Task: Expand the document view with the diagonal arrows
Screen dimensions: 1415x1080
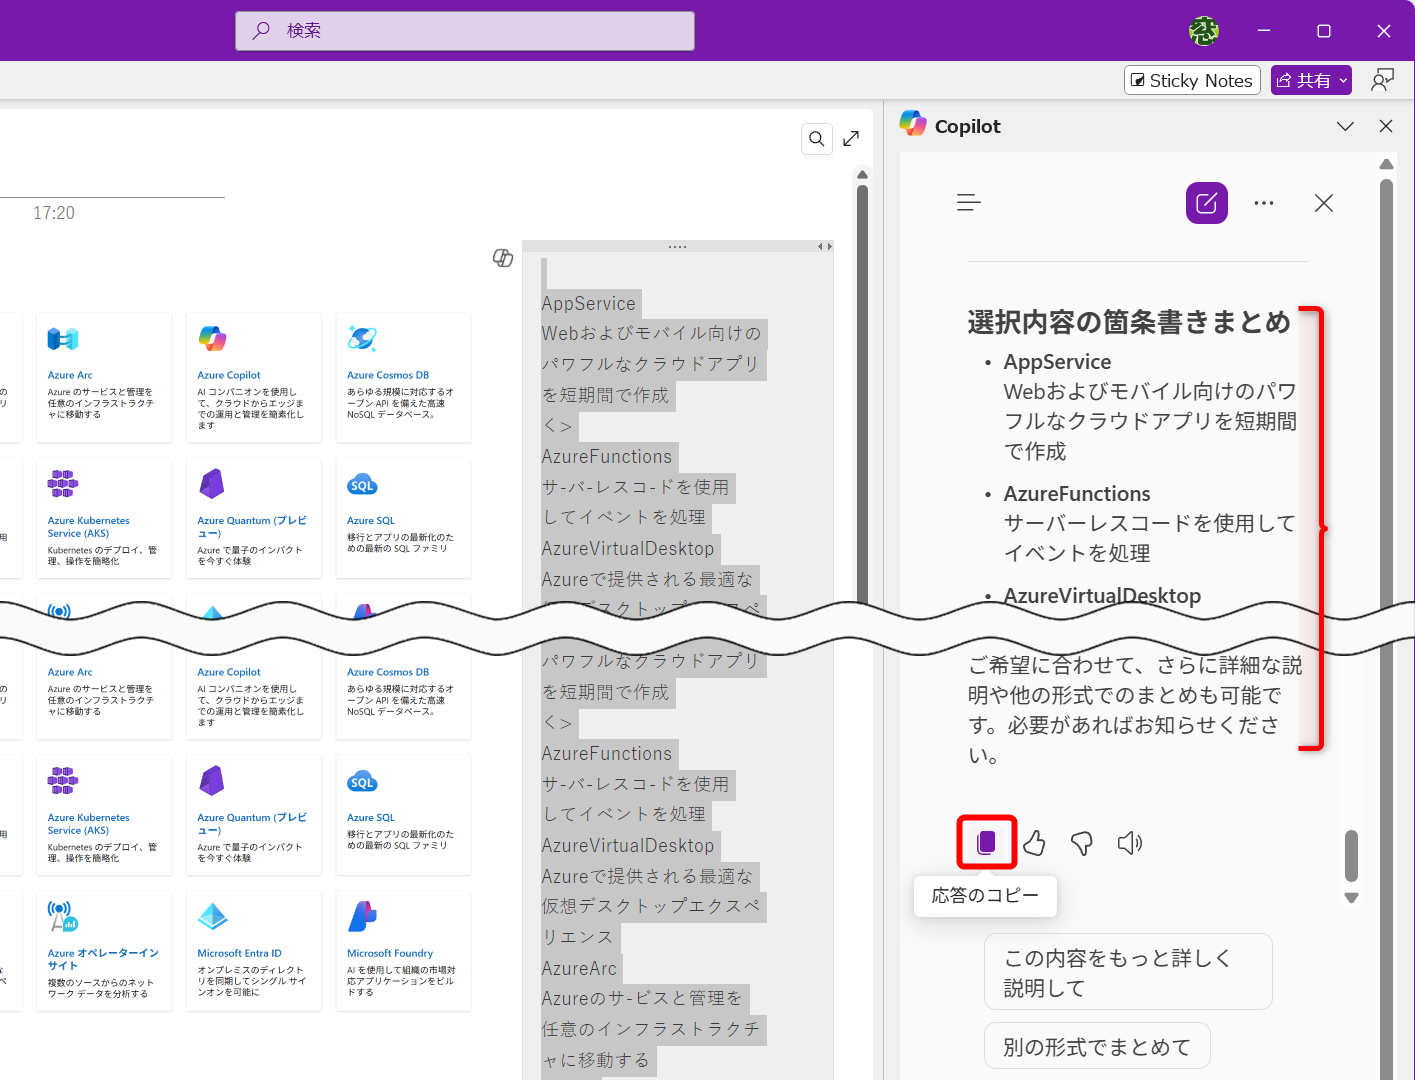Action: click(x=851, y=138)
